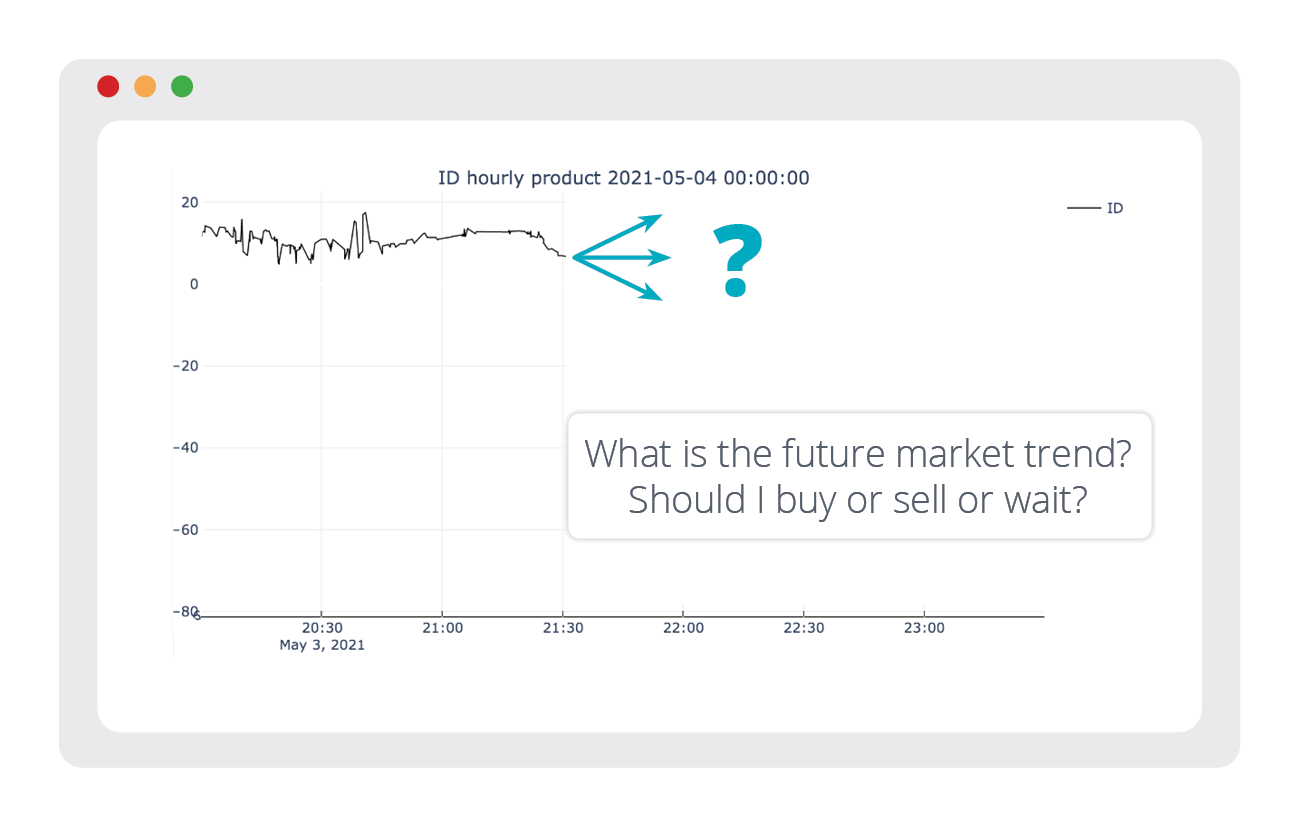Click the downward-pointing teal arrow tip
1299x827 pixels.
[653, 294]
